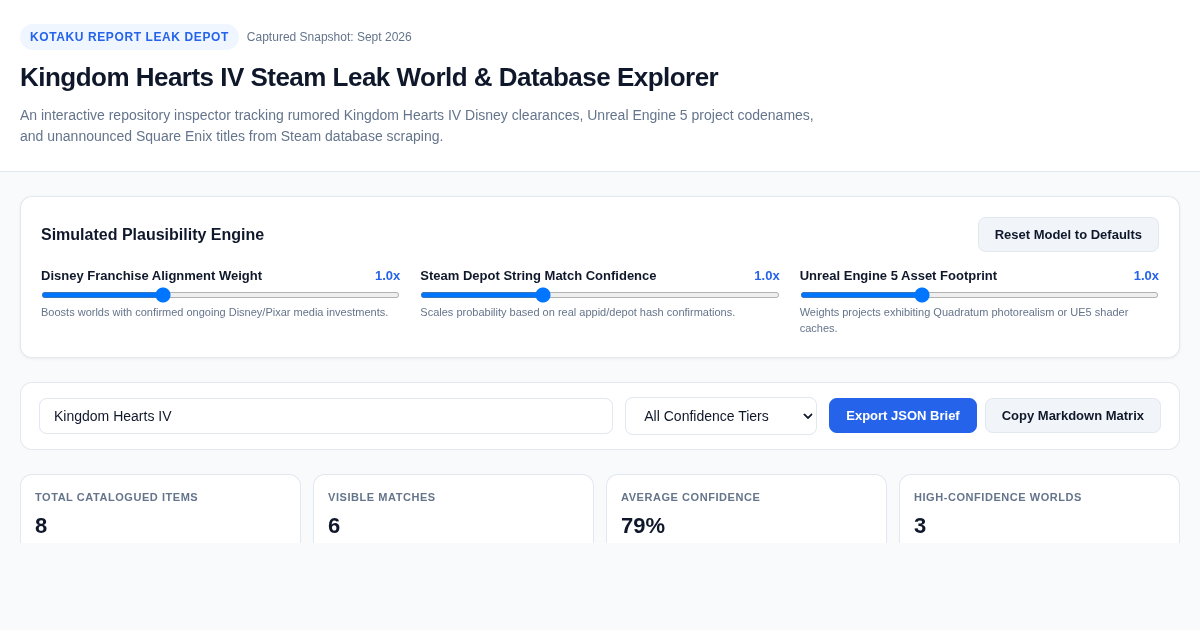Adjust Steam Depot String Match Confidence slider
This screenshot has width=1200, height=630.
[x=600, y=295]
